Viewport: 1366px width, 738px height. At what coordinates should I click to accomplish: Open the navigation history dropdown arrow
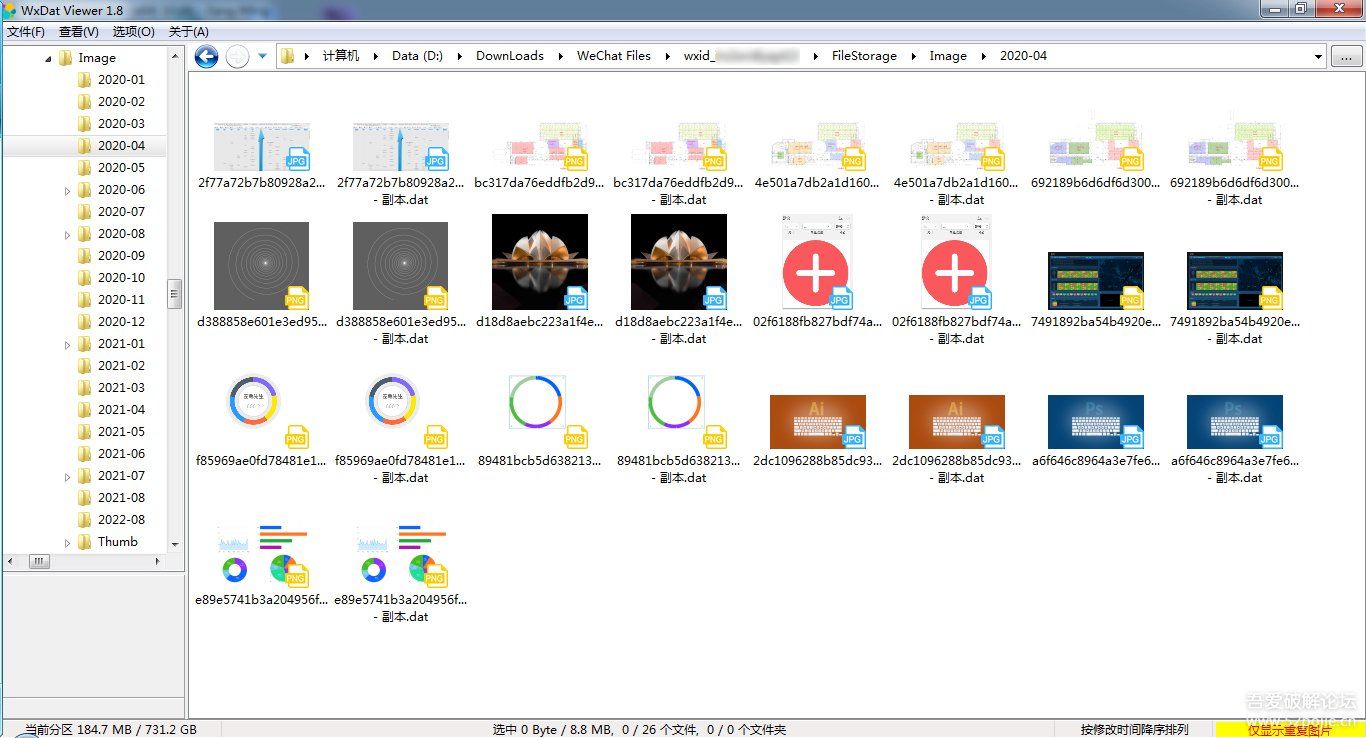pos(263,57)
